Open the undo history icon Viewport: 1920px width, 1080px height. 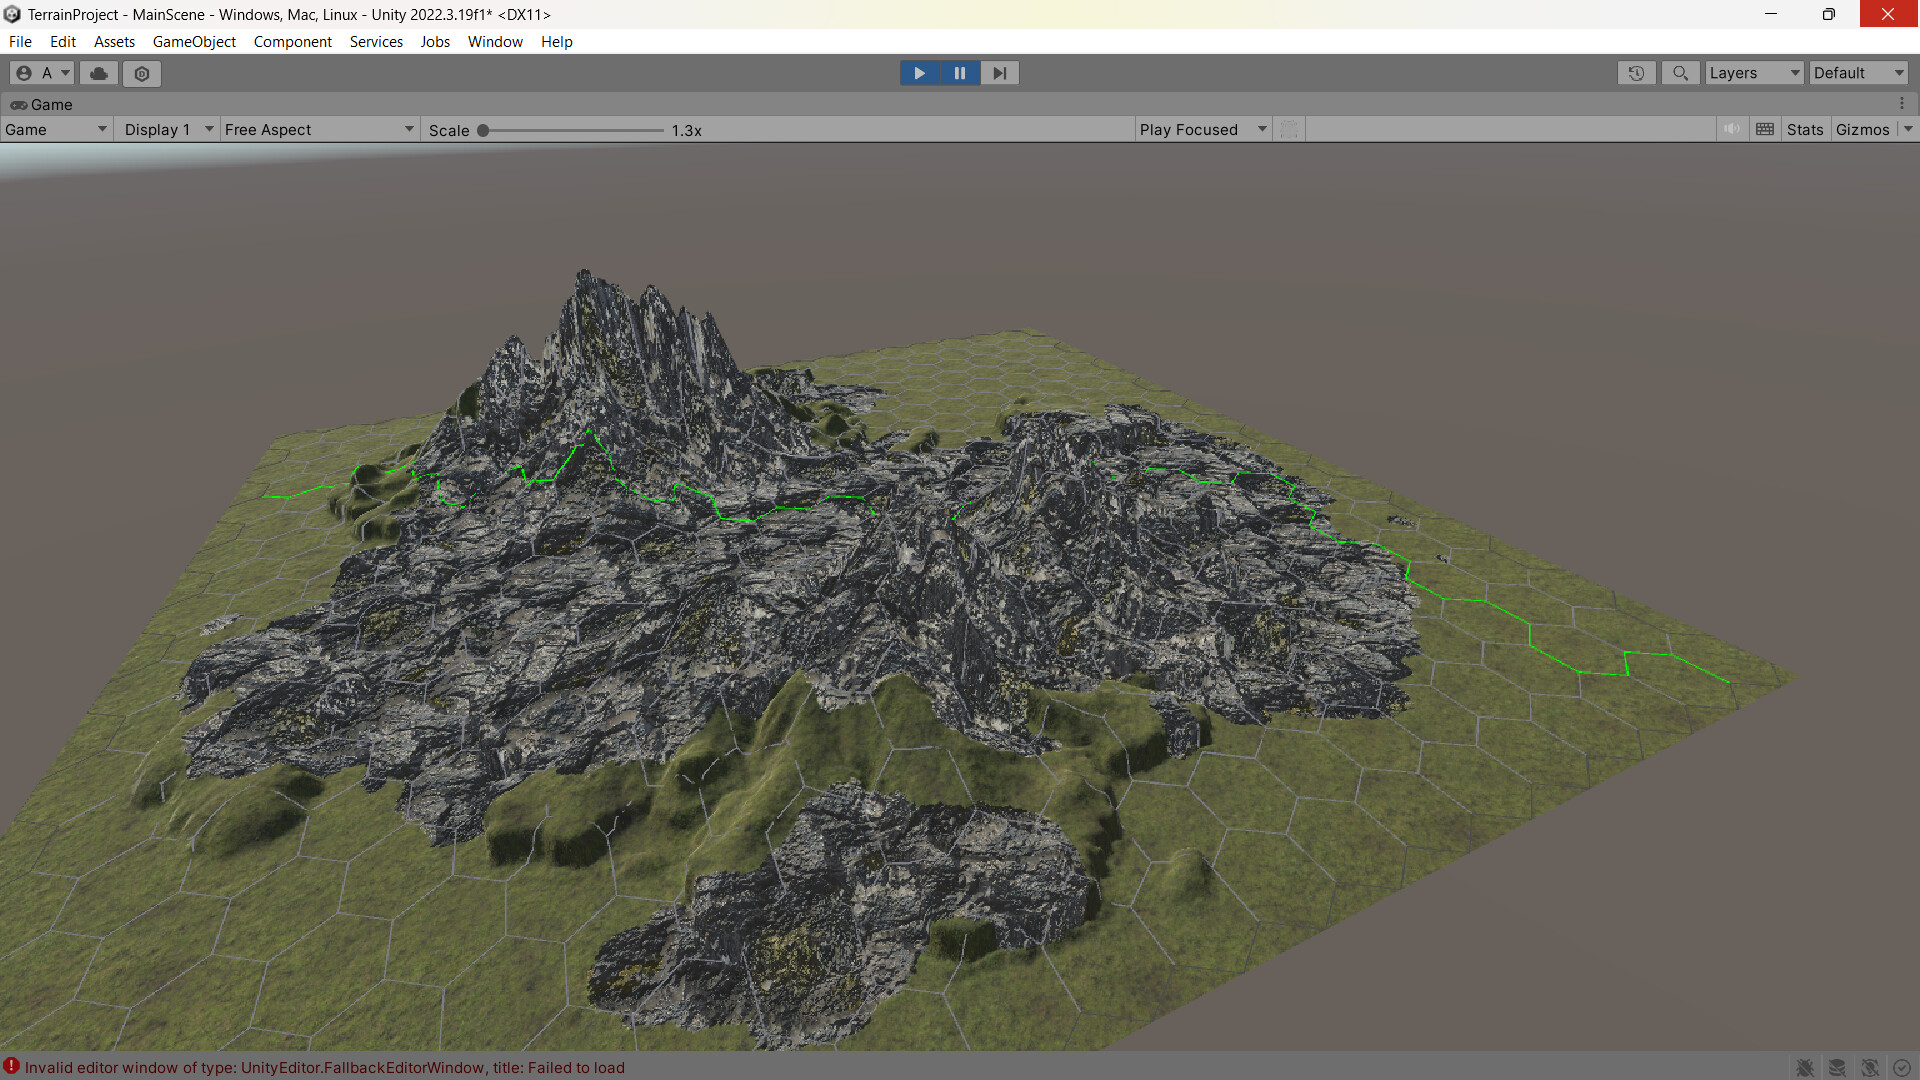(1636, 72)
